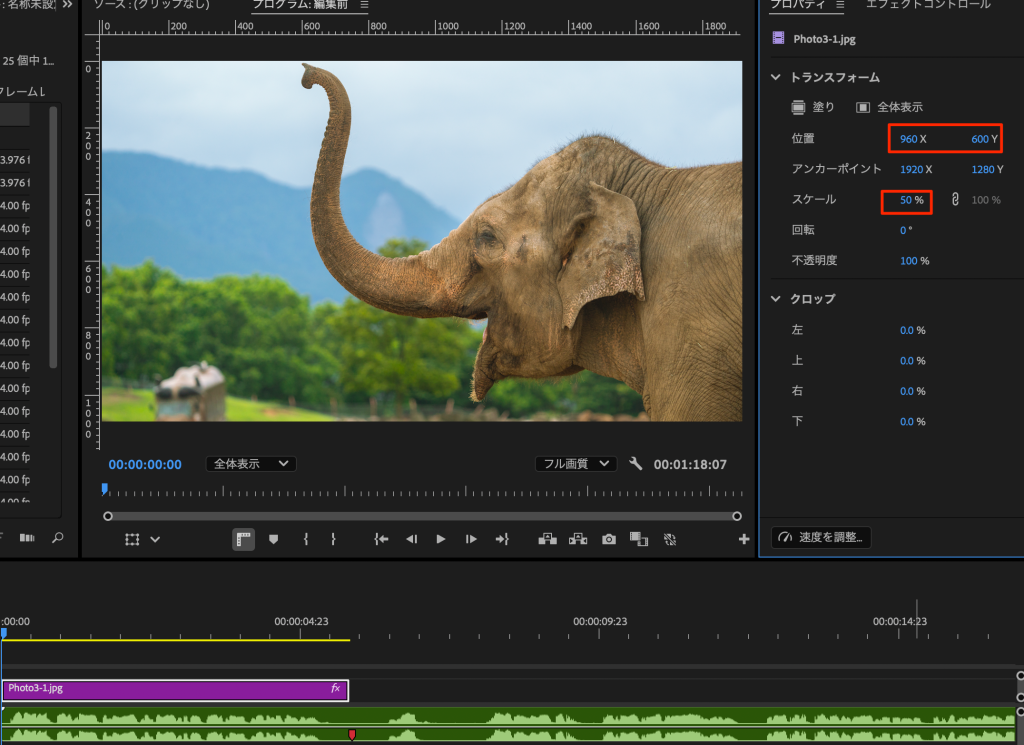Viewport: 1024px width, 745px height.
Task: Click the Lift button icon
Action: point(547,539)
